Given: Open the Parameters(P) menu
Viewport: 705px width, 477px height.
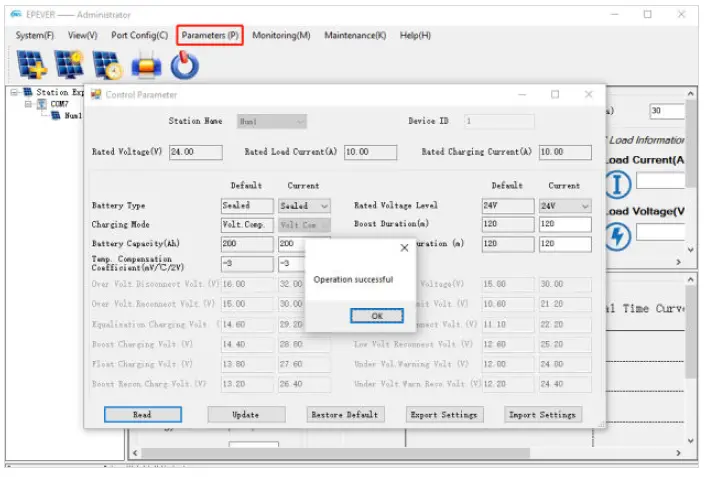Looking at the screenshot, I should coord(210,35).
